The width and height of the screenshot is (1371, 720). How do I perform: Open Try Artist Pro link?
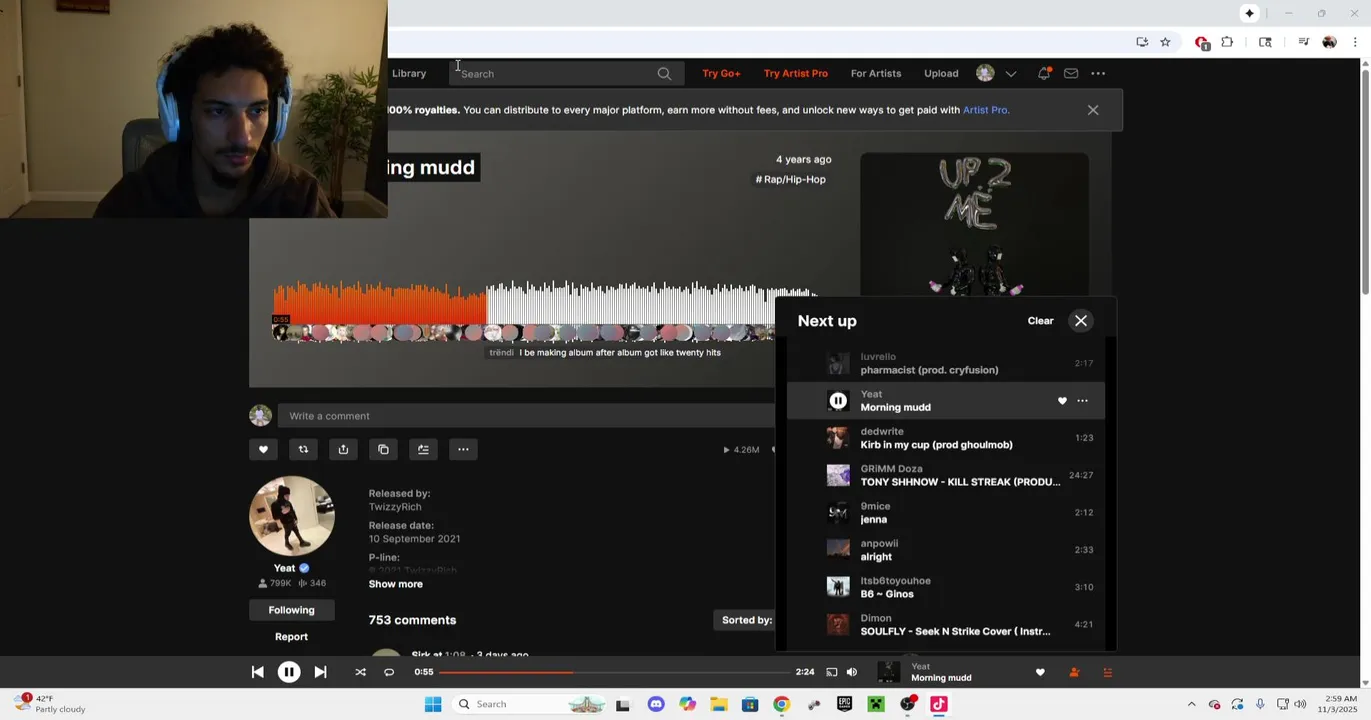[x=796, y=73]
